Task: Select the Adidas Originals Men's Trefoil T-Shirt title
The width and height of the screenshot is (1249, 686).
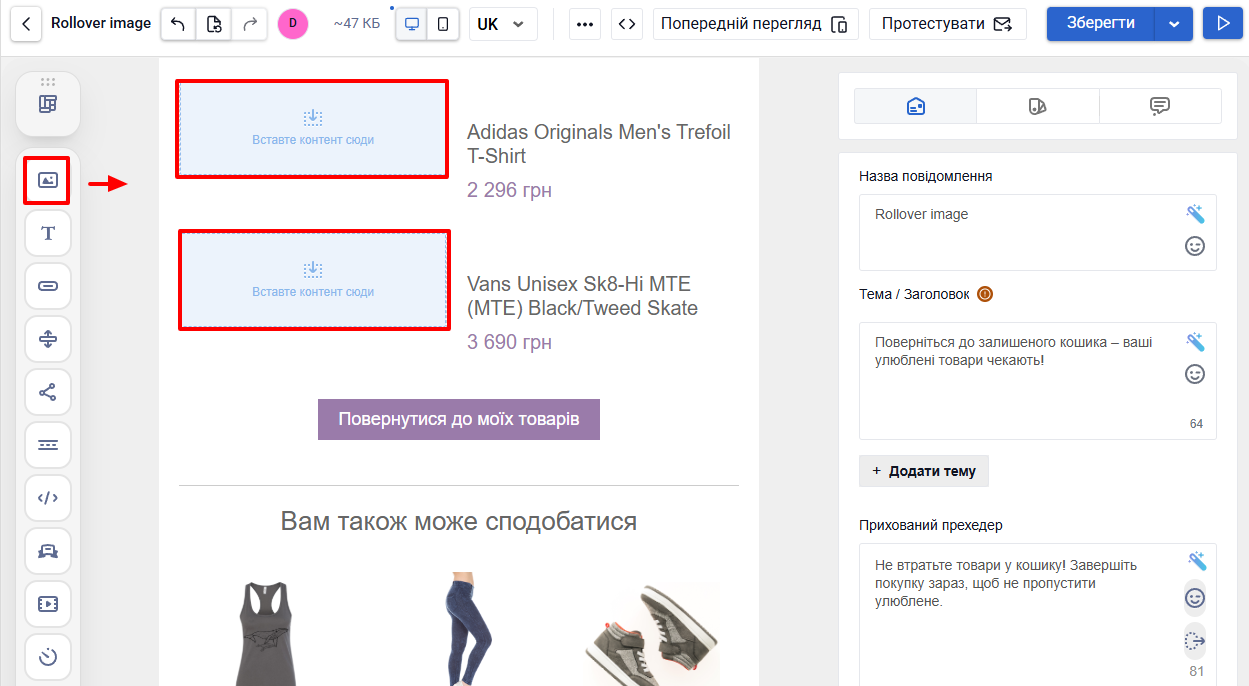Action: 599,144
